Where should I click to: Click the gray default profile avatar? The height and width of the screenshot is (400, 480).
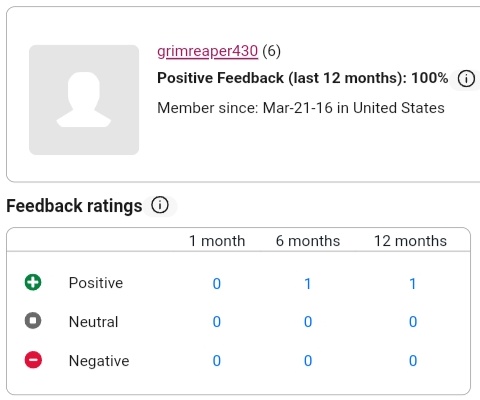84,100
